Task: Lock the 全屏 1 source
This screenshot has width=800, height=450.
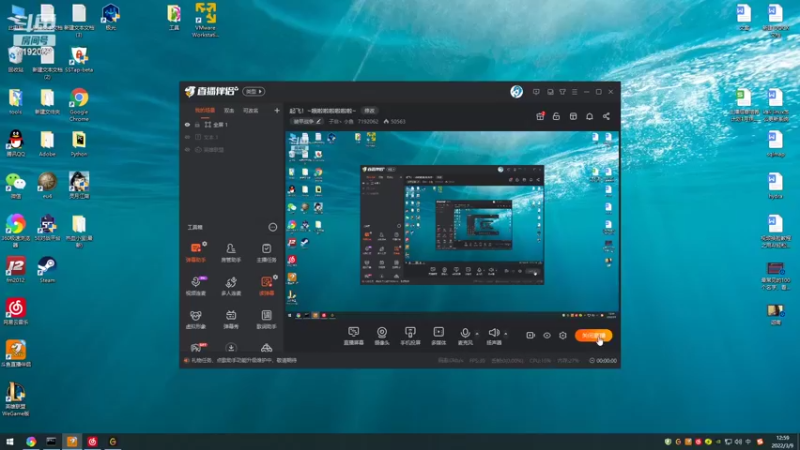Action: pos(197,124)
